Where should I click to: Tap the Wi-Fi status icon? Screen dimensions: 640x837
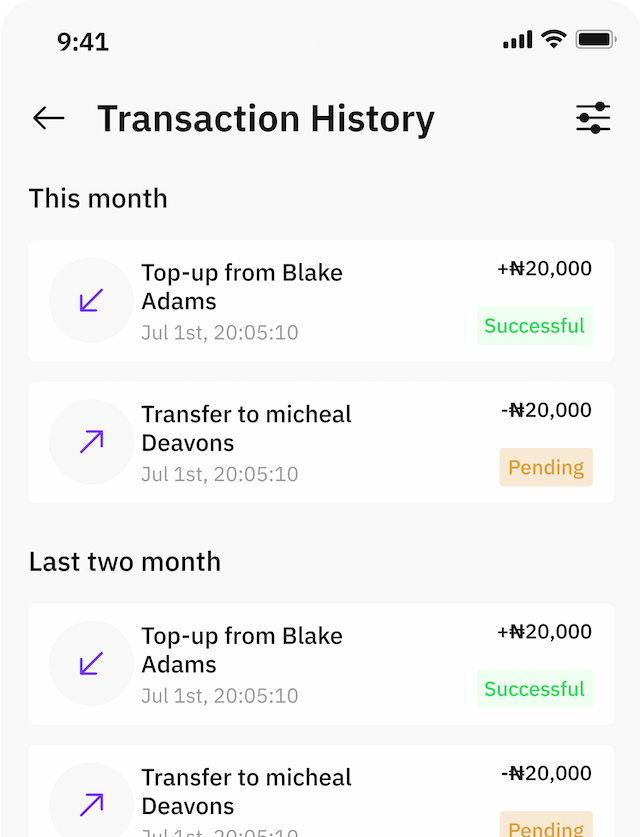tap(554, 40)
